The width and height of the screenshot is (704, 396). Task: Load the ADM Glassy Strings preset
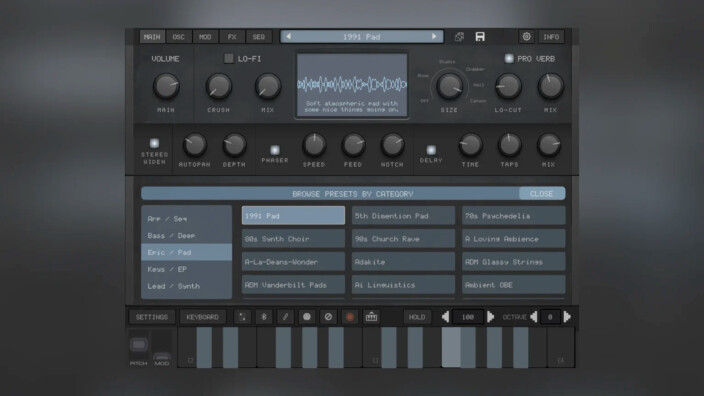coord(514,262)
